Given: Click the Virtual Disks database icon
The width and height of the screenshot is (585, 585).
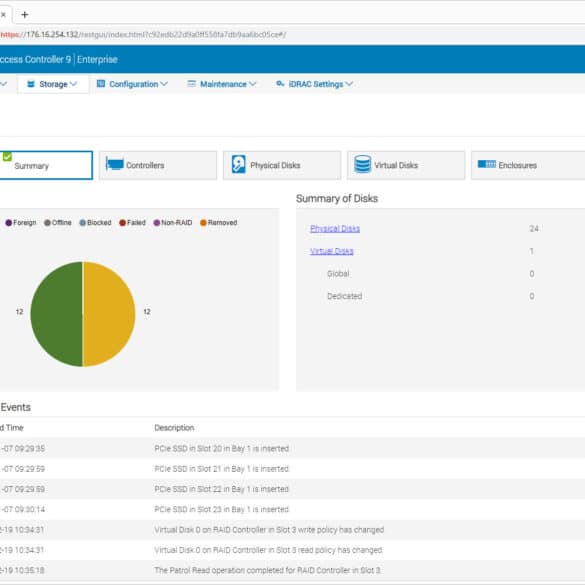Looking at the screenshot, I should click(362, 164).
